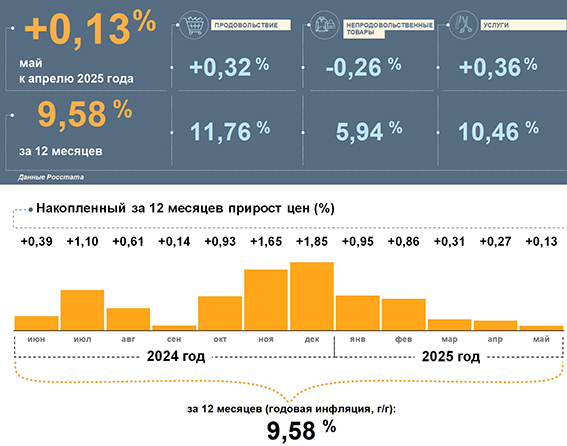Click the non-food value -0,26%
Viewport: 567px width, 446px height.
click(x=363, y=67)
